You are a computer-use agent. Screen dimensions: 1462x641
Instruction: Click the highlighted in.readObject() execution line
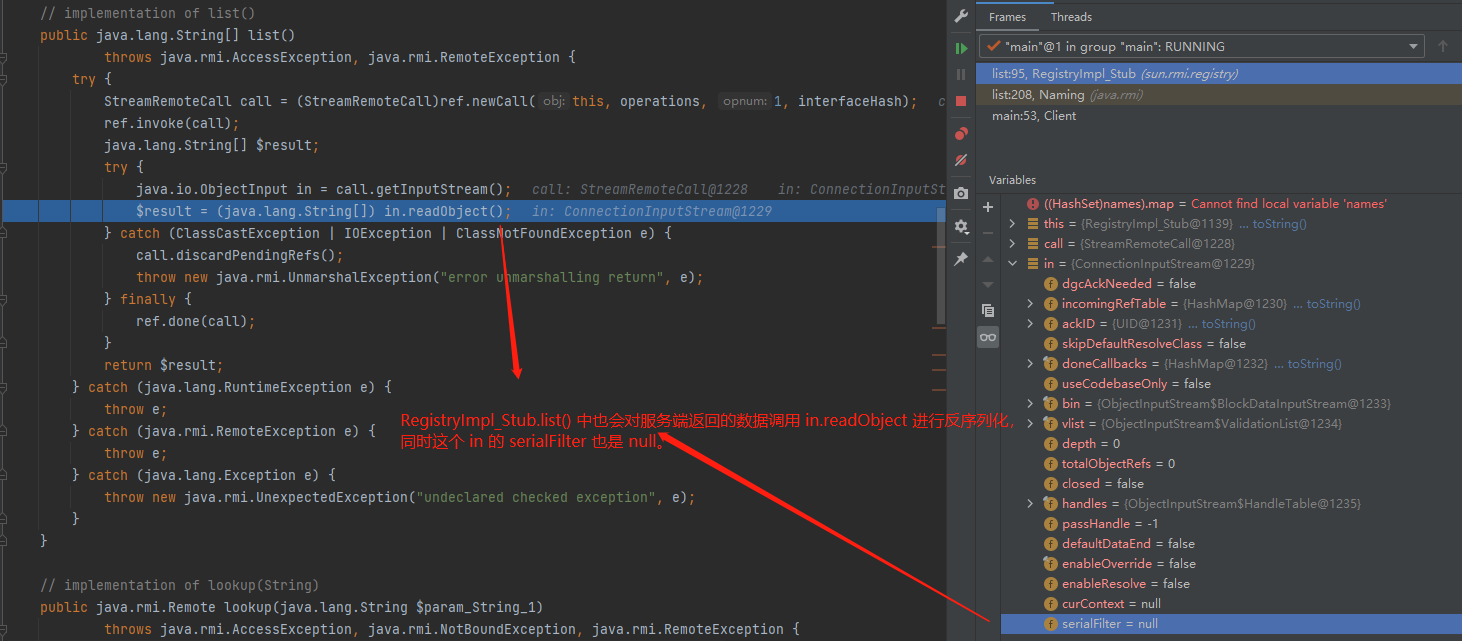click(472, 211)
